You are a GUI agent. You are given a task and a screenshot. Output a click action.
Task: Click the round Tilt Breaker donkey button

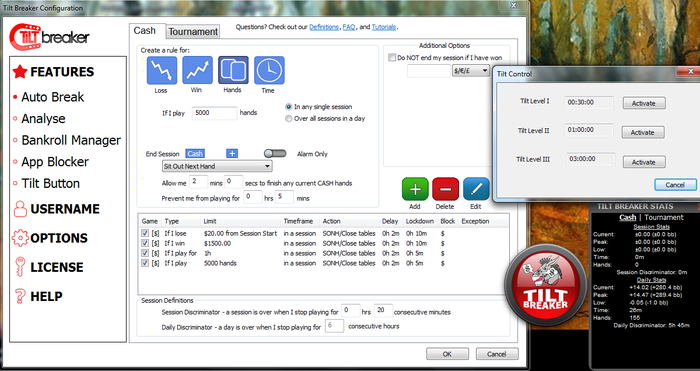click(545, 285)
